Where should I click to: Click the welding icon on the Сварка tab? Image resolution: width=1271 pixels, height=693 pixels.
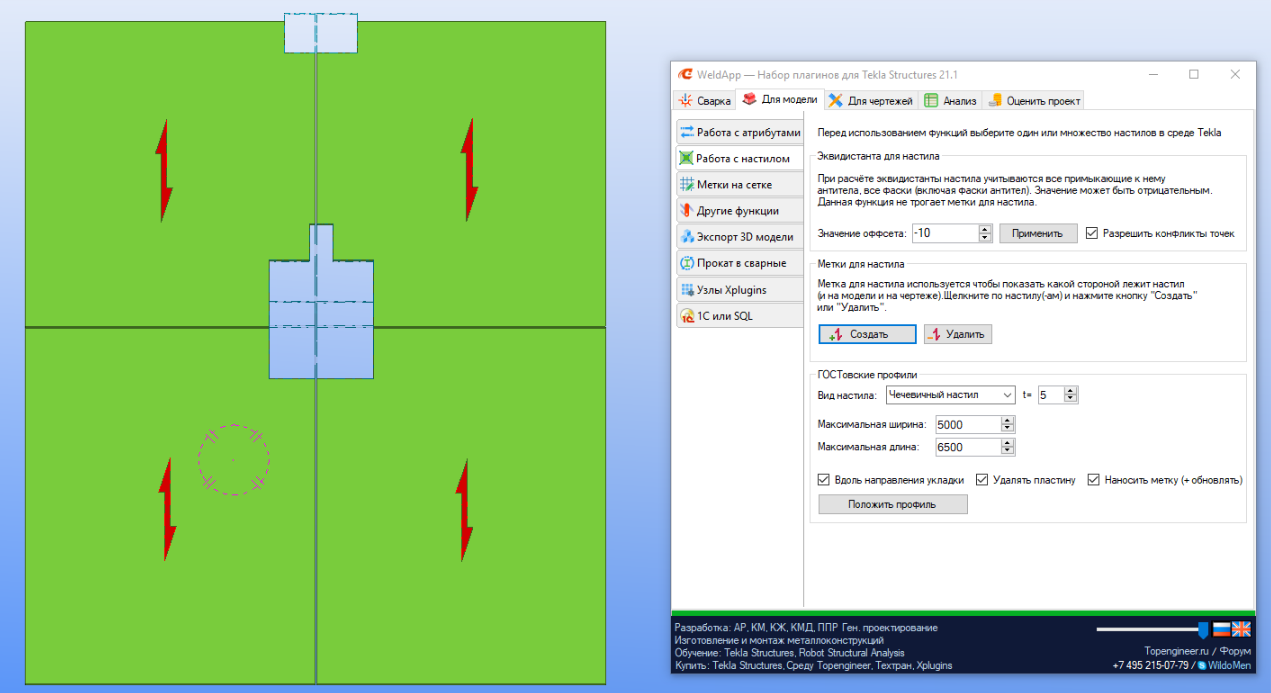[x=685, y=101]
